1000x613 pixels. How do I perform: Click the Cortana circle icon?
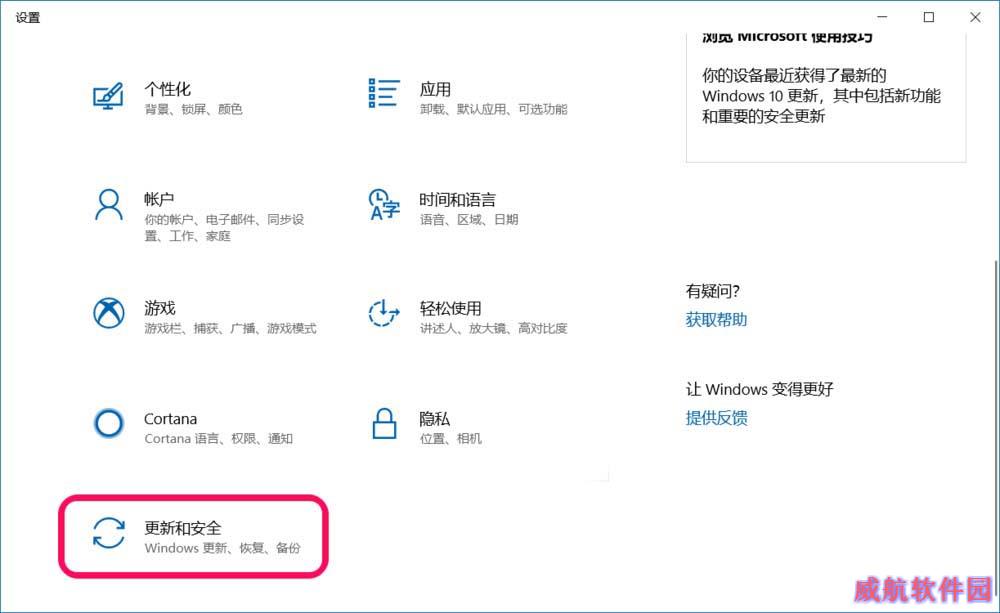pyautogui.click(x=109, y=424)
